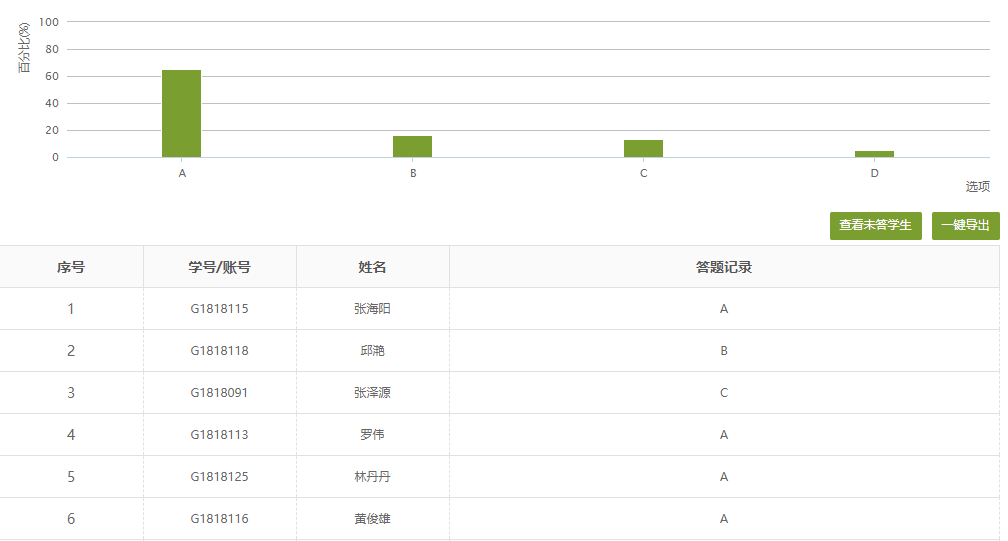
Task: Select the green bar for option A
Action: 181,114
